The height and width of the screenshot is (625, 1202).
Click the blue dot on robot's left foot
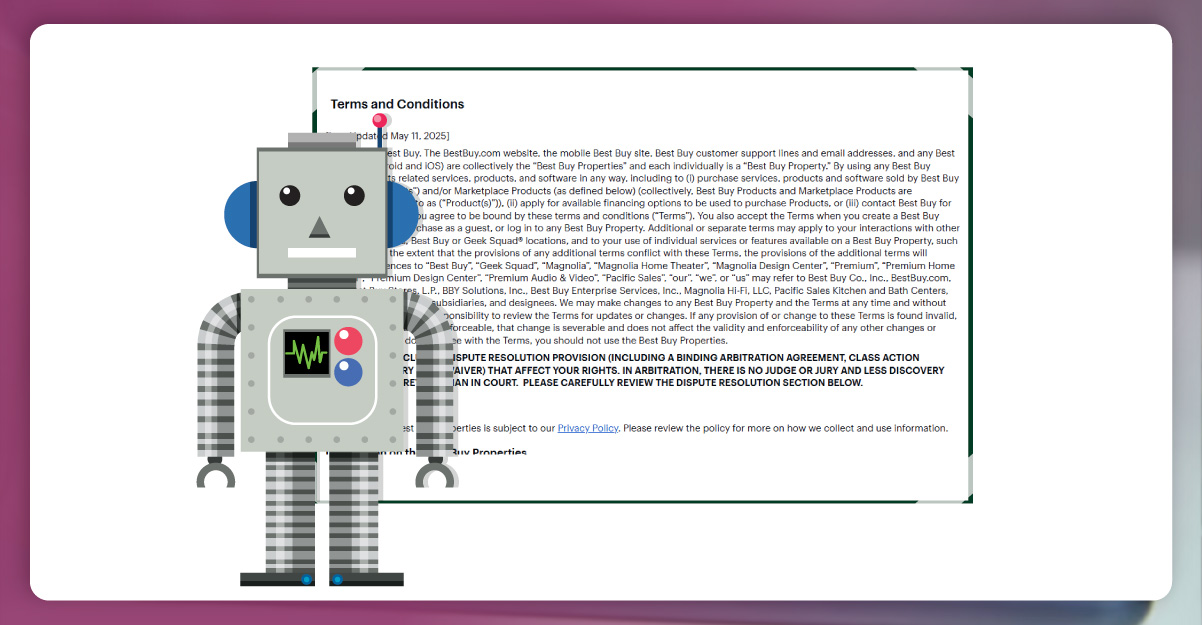307,579
